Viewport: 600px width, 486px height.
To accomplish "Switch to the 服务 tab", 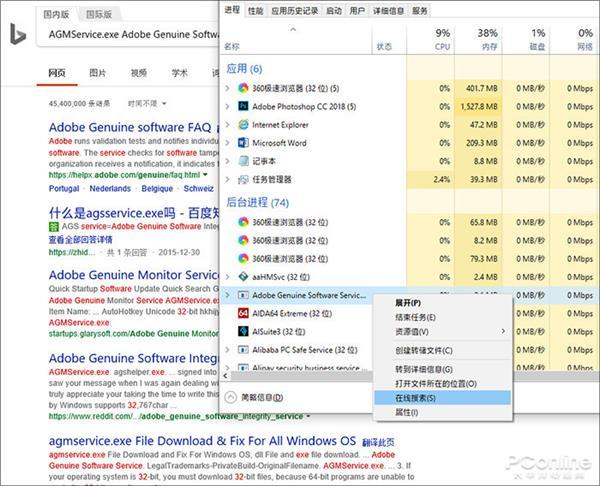I will (419, 11).
